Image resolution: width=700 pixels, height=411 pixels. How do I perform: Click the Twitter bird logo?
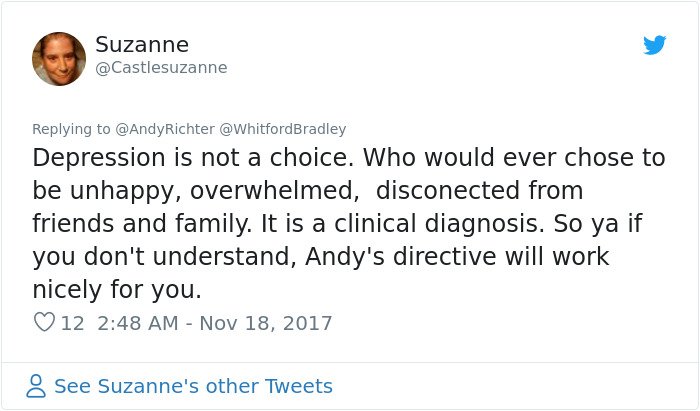point(654,45)
